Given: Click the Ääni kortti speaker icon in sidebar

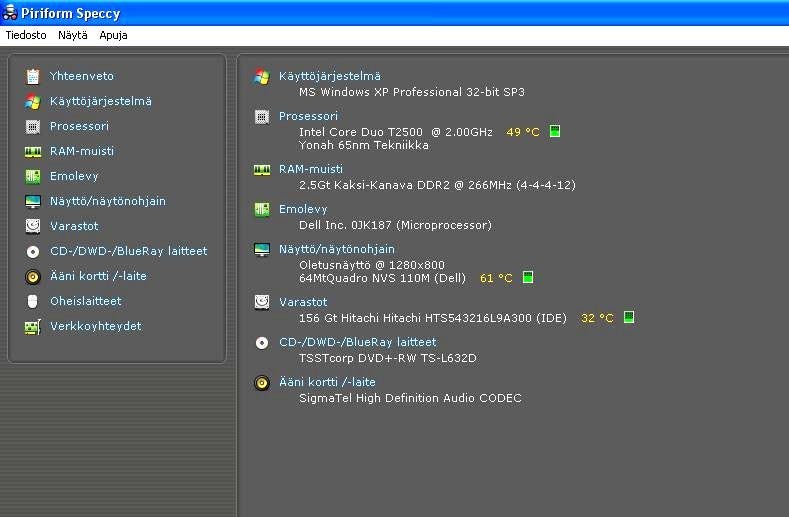Looking at the screenshot, I should coord(33,276).
